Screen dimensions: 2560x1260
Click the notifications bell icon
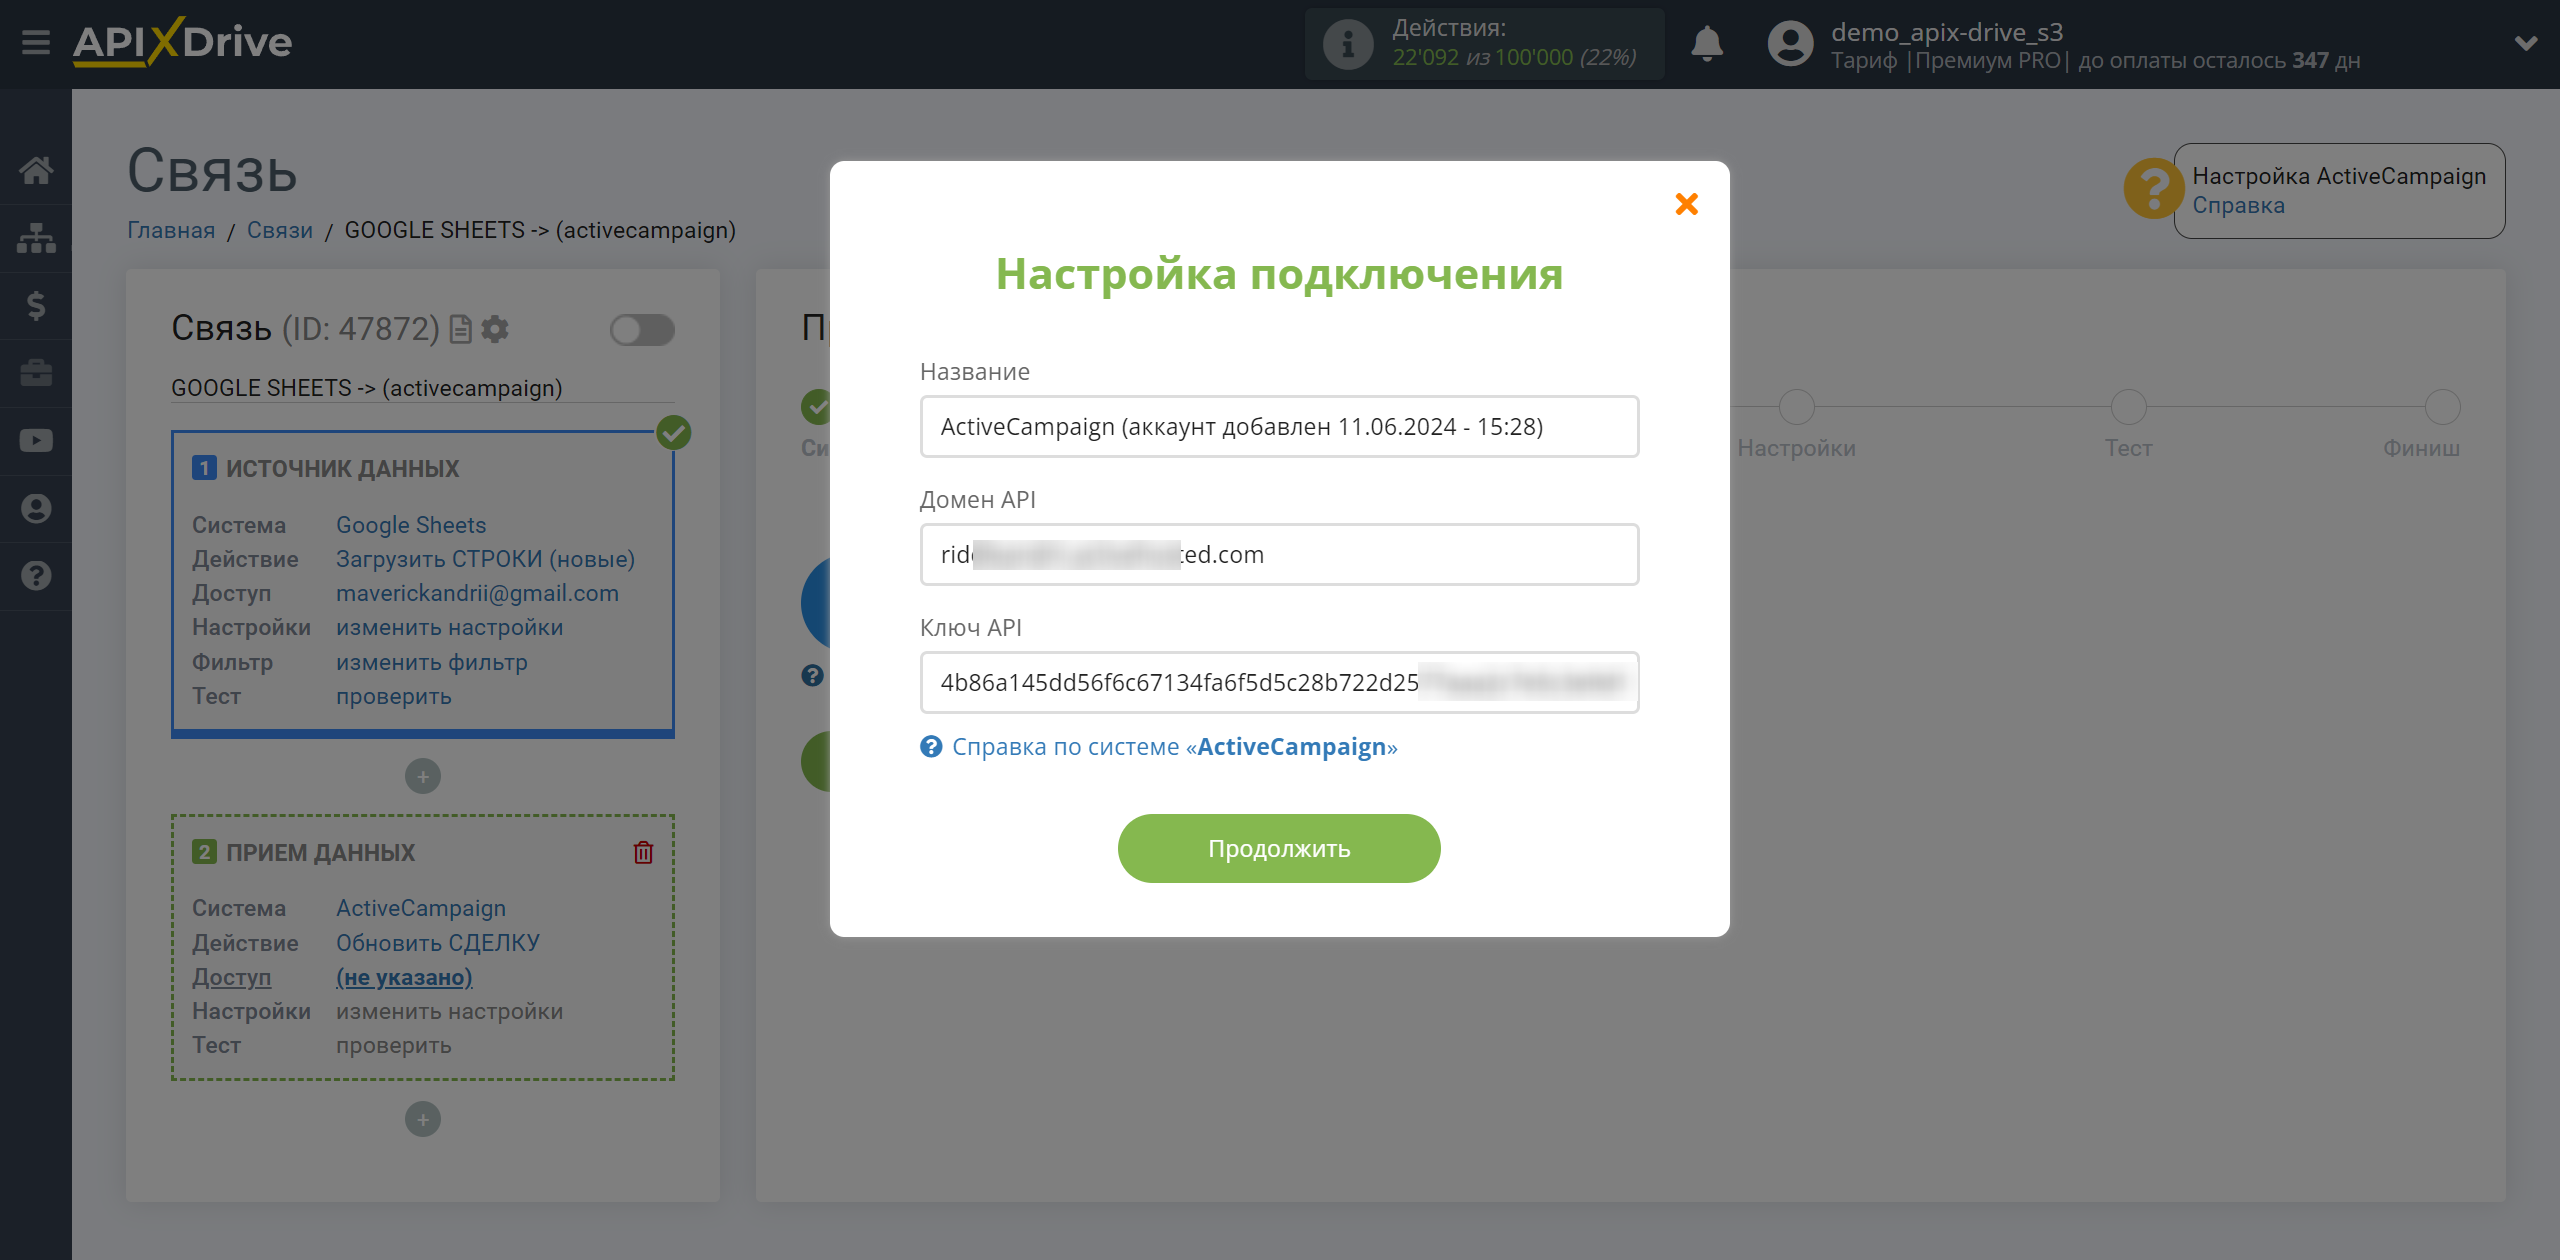1707,44
